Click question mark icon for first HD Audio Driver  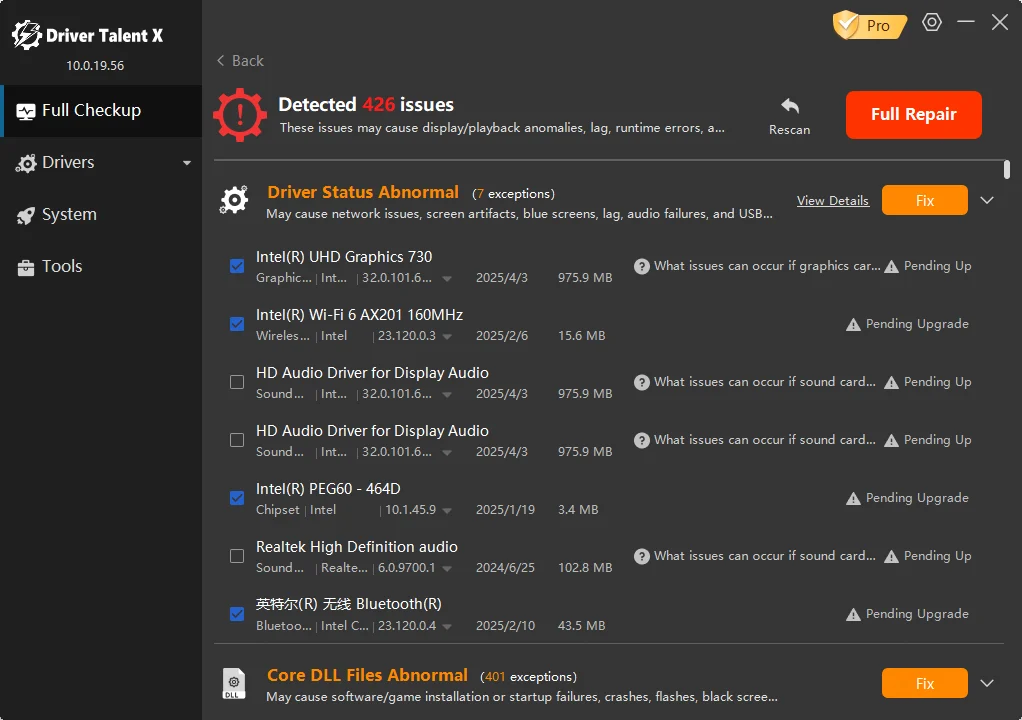click(641, 382)
